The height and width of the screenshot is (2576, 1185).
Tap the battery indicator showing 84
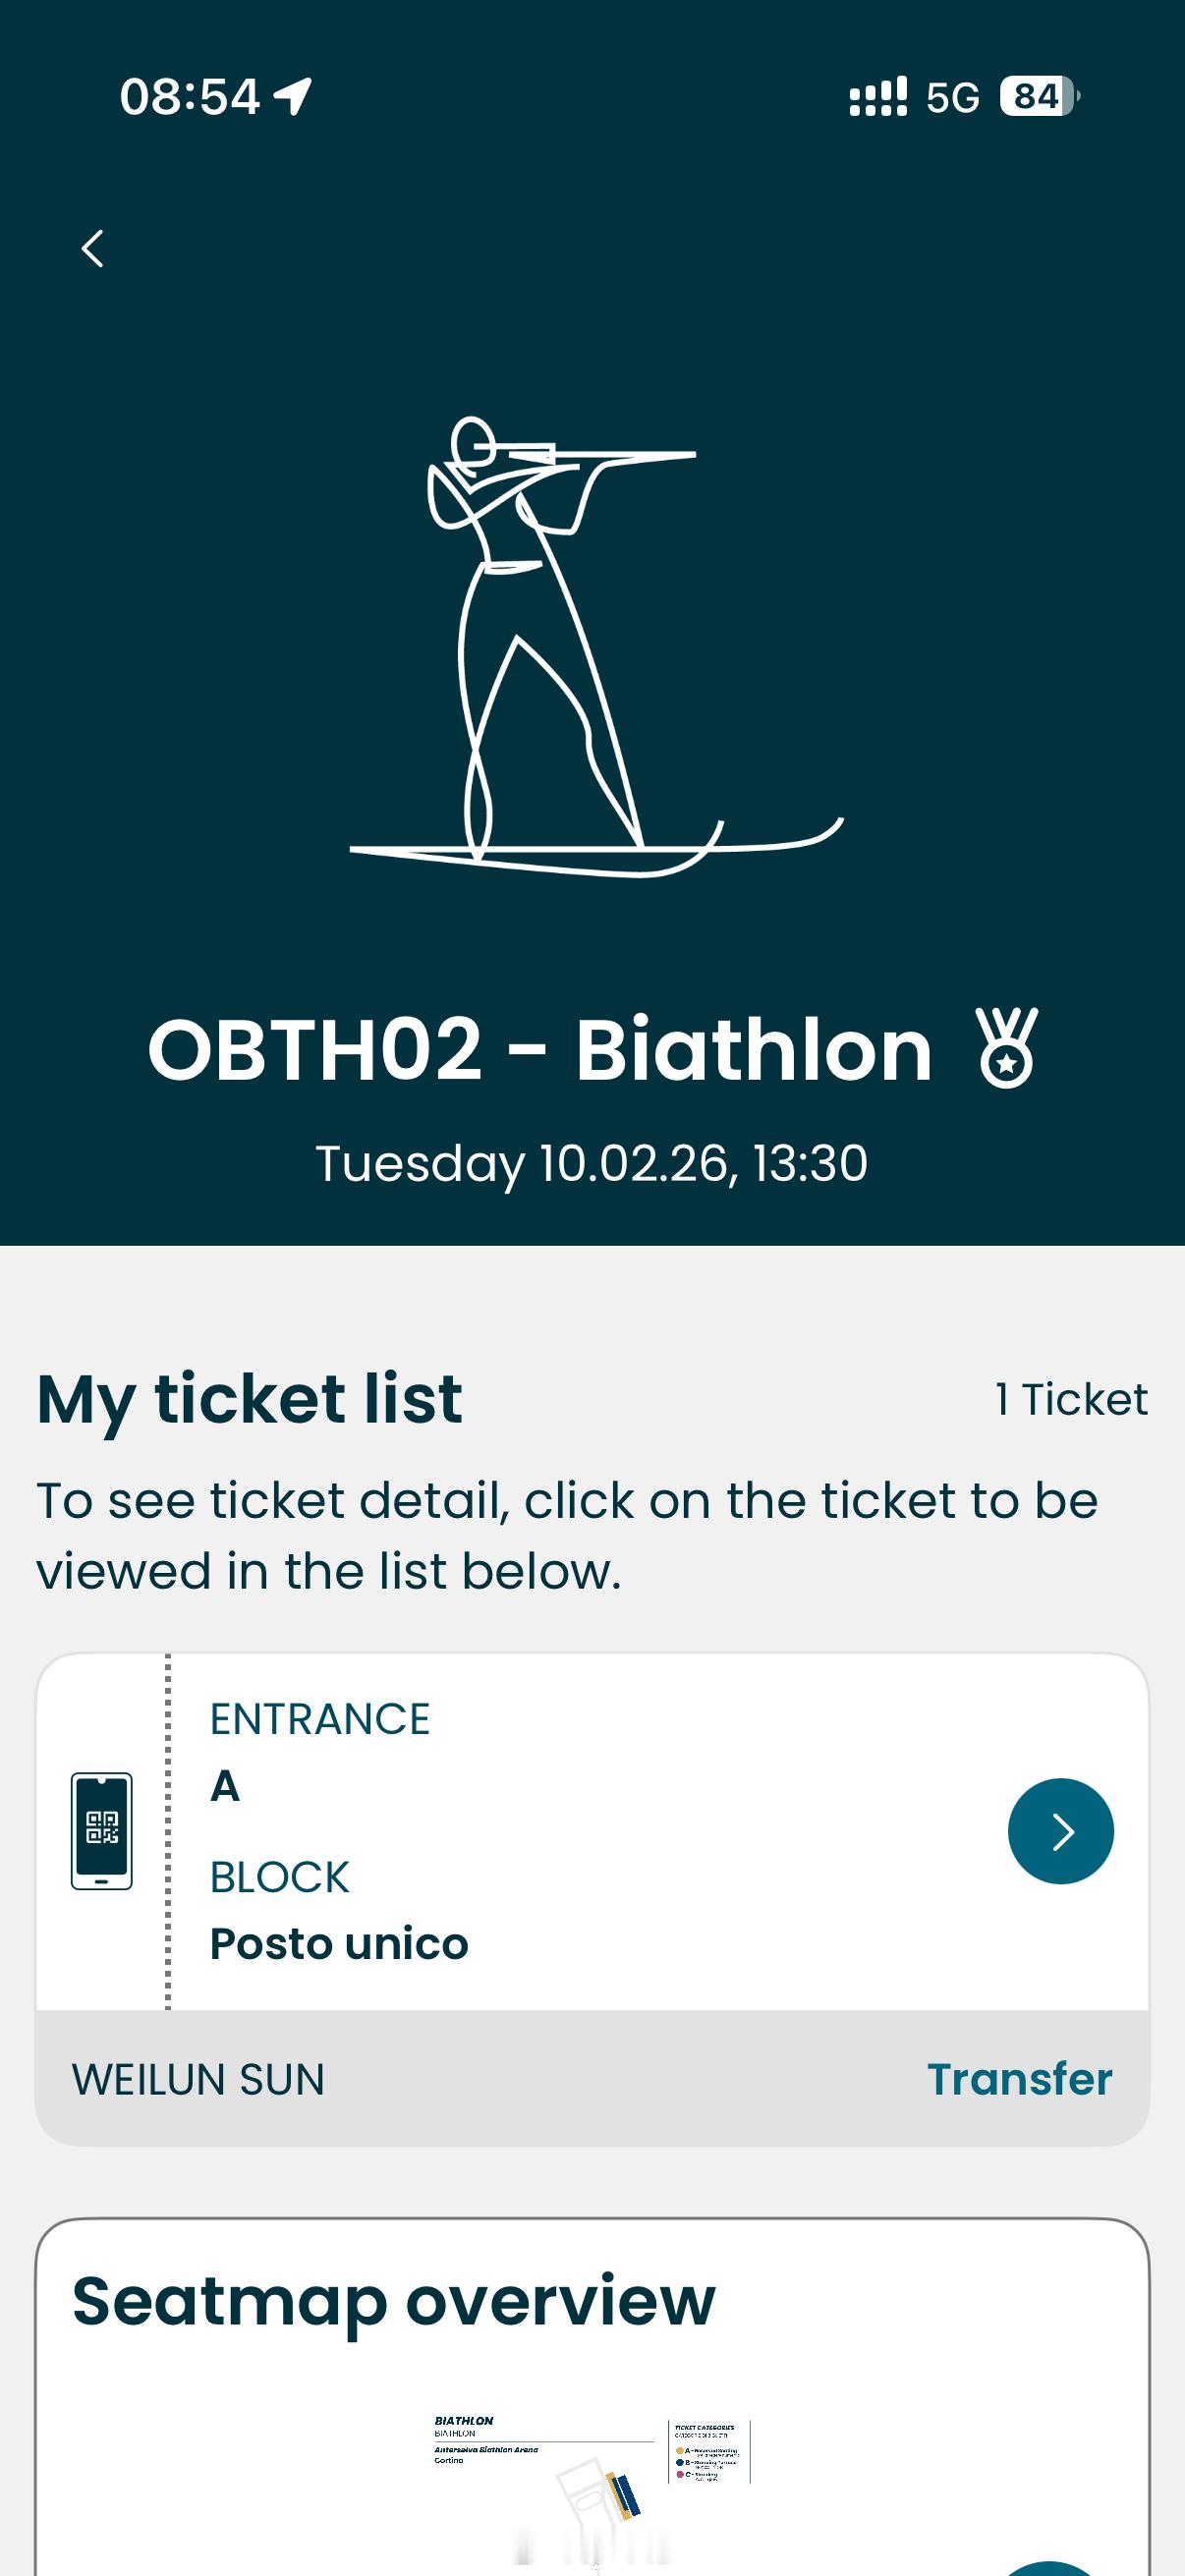click(1039, 97)
